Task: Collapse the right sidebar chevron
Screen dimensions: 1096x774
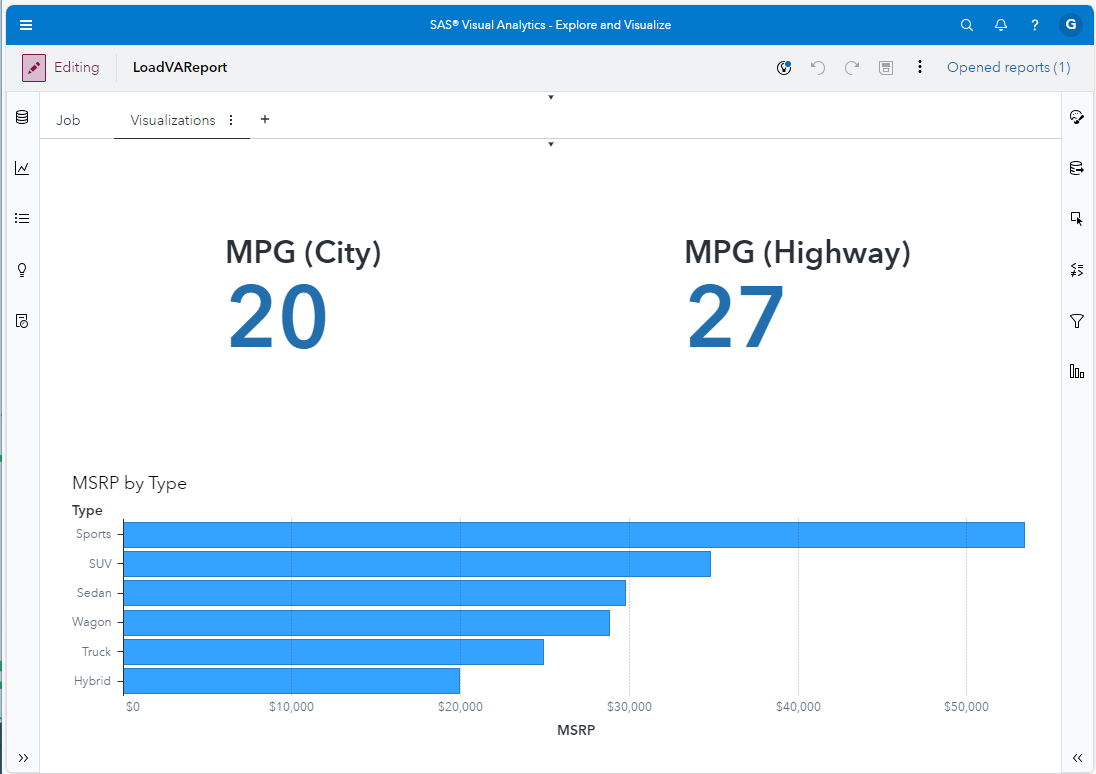Action: coord(1077,758)
